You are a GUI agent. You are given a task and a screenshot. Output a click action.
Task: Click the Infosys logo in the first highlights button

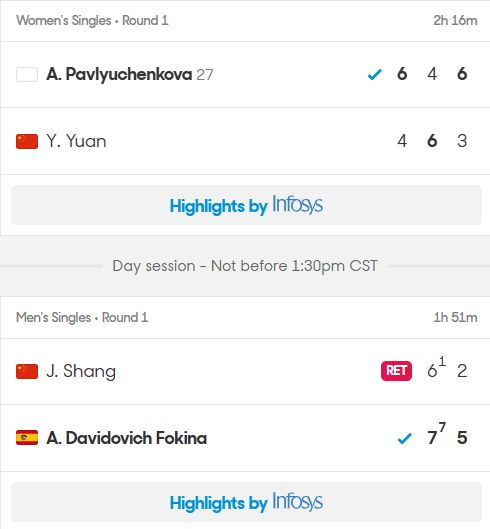297,205
